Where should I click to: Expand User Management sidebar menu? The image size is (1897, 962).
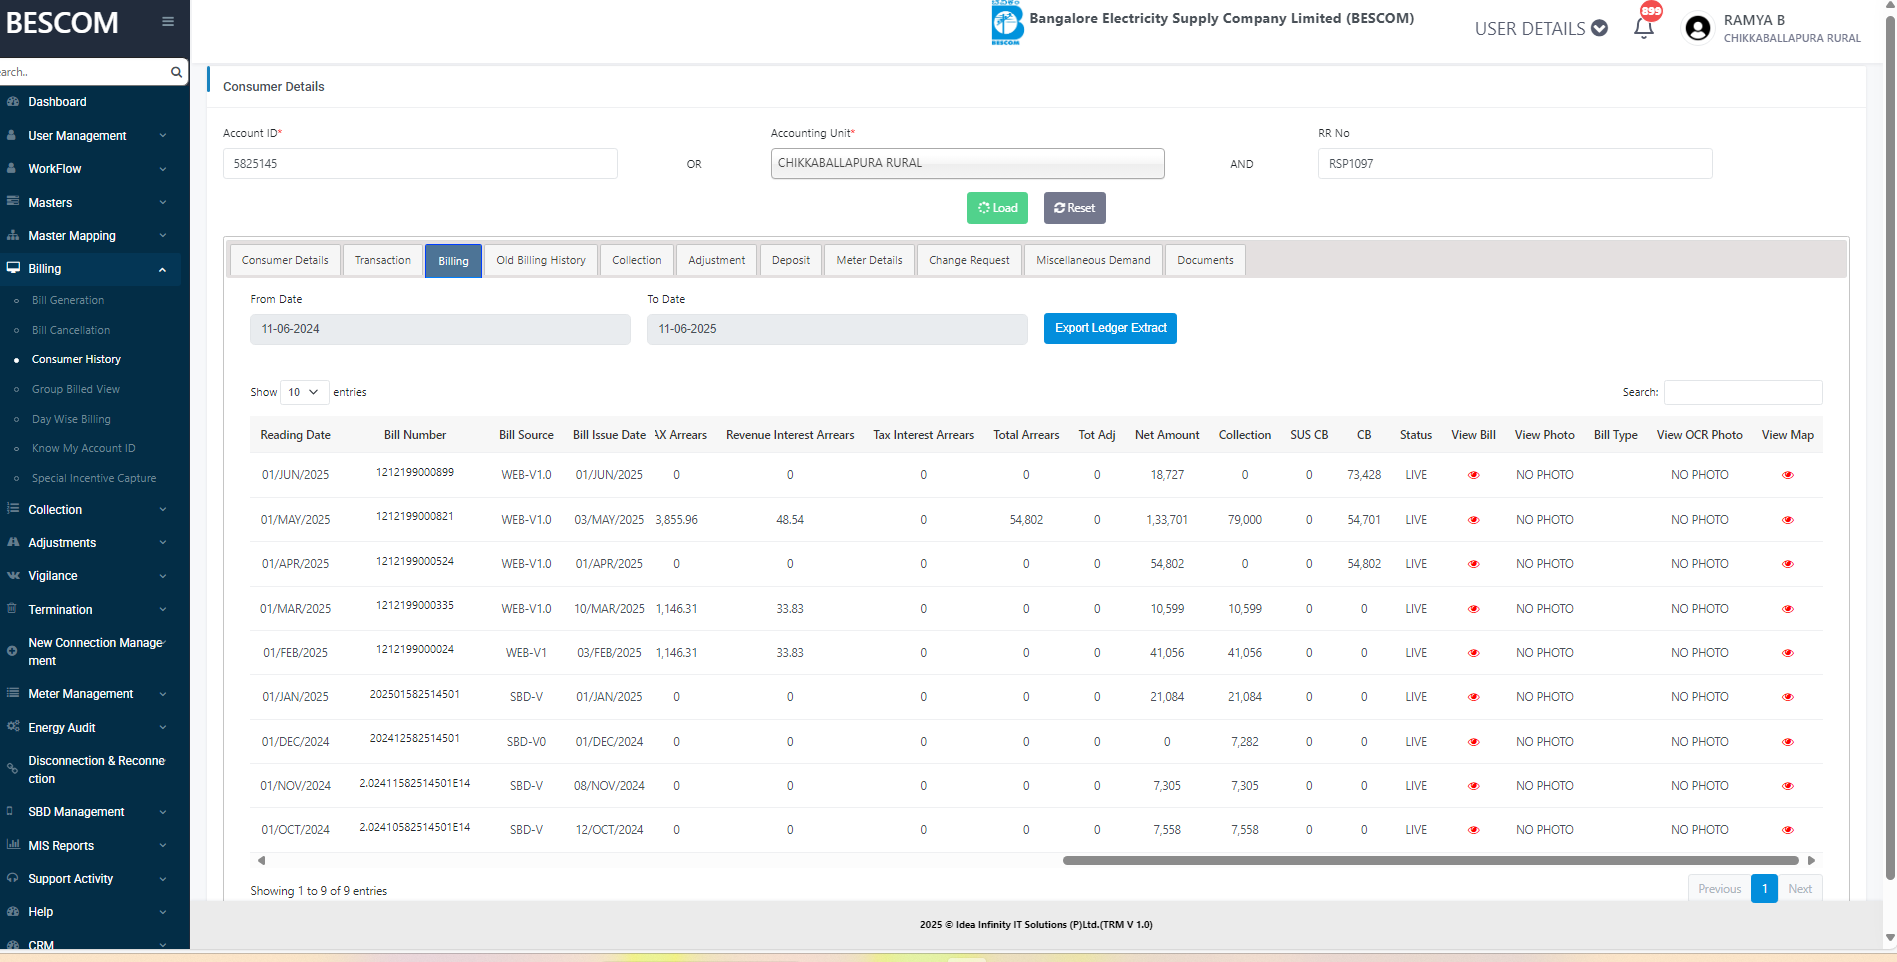click(x=90, y=136)
